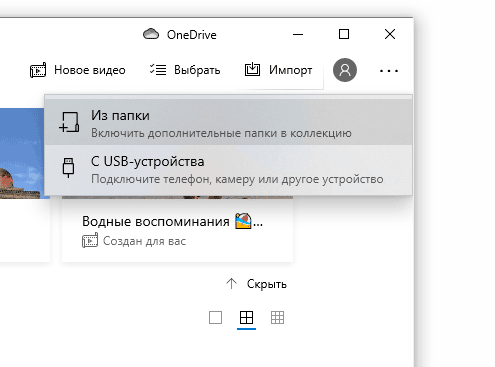Viewport: 495px width, 367px height.
Task: Hide the section with Скрыть
Action: pyautogui.click(x=267, y=284)
